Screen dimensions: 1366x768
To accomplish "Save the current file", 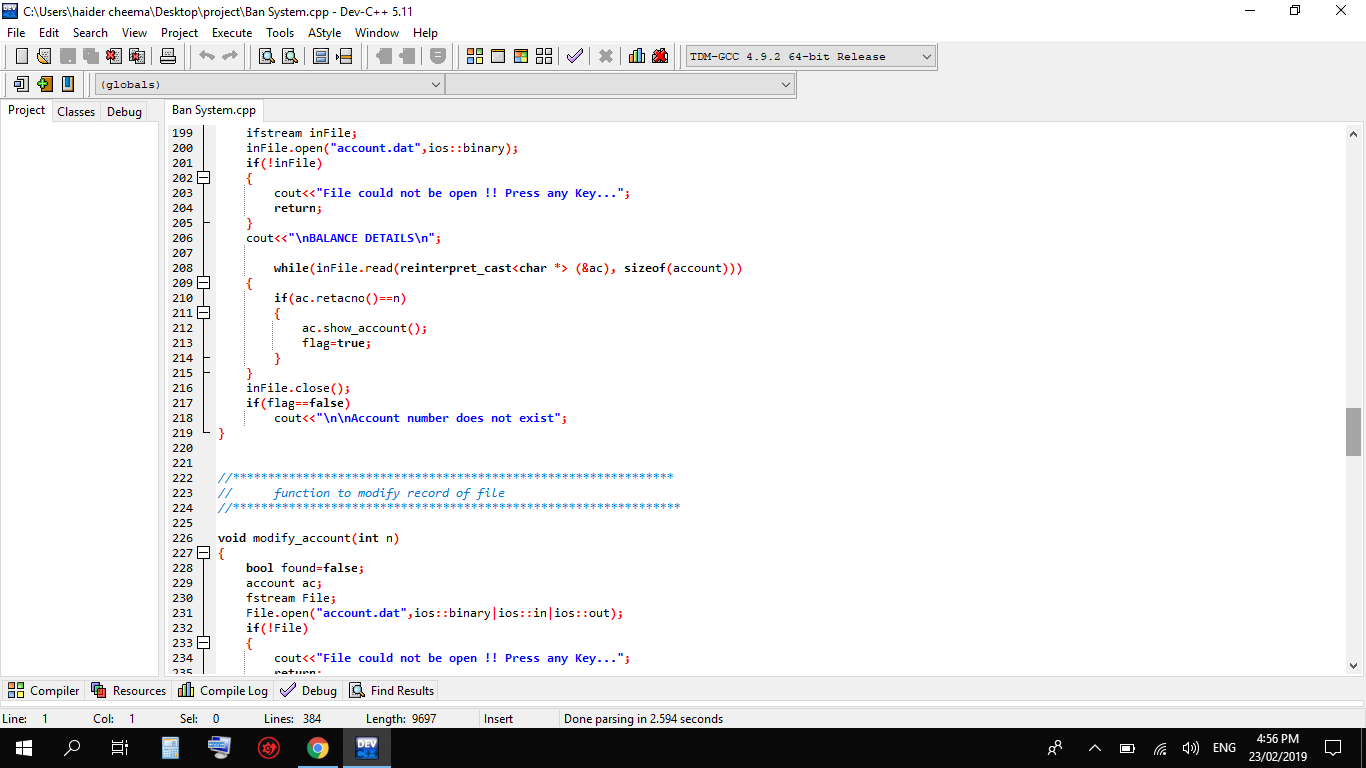I will 67,56.
